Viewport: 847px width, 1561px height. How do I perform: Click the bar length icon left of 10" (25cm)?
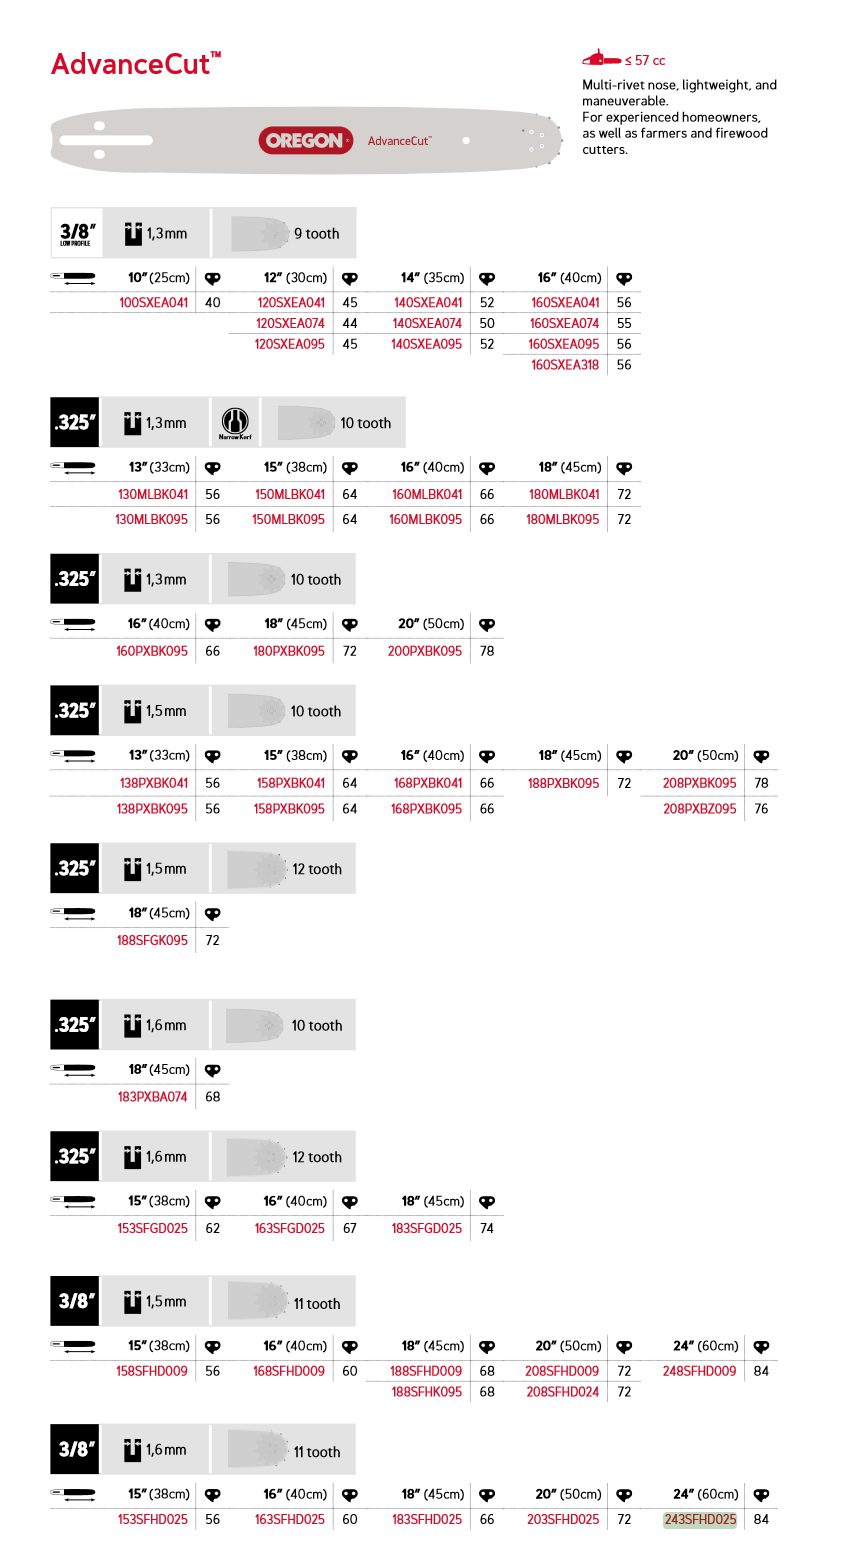pos(73,278)
